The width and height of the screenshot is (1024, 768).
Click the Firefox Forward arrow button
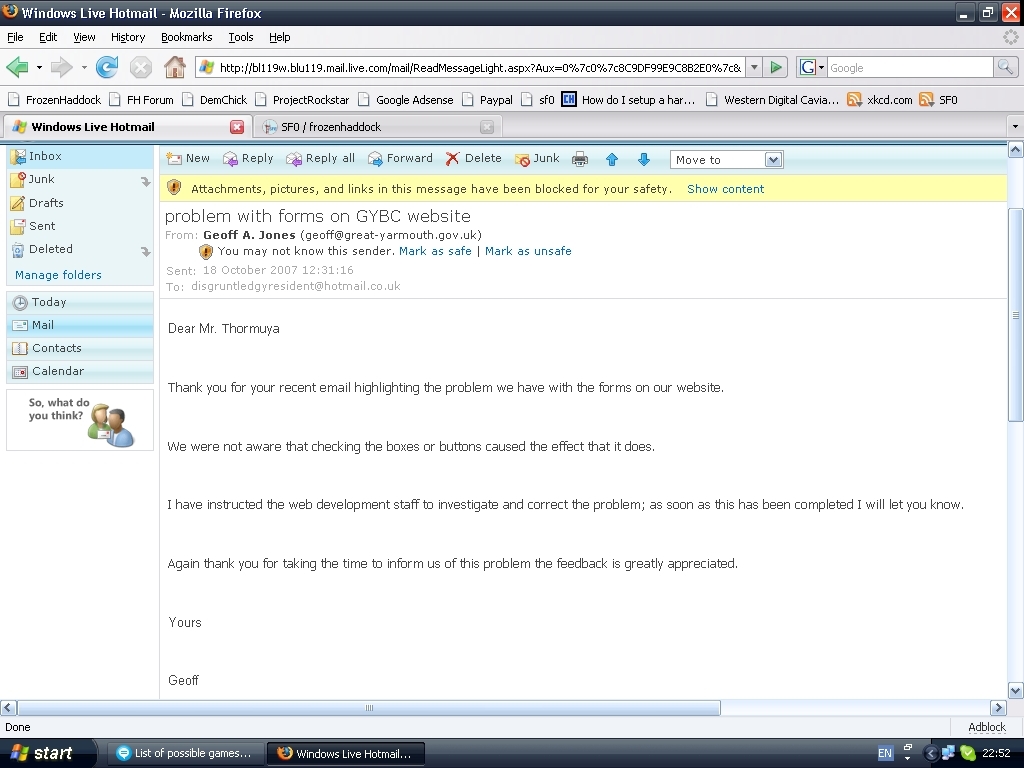click(x=62, y=67)
